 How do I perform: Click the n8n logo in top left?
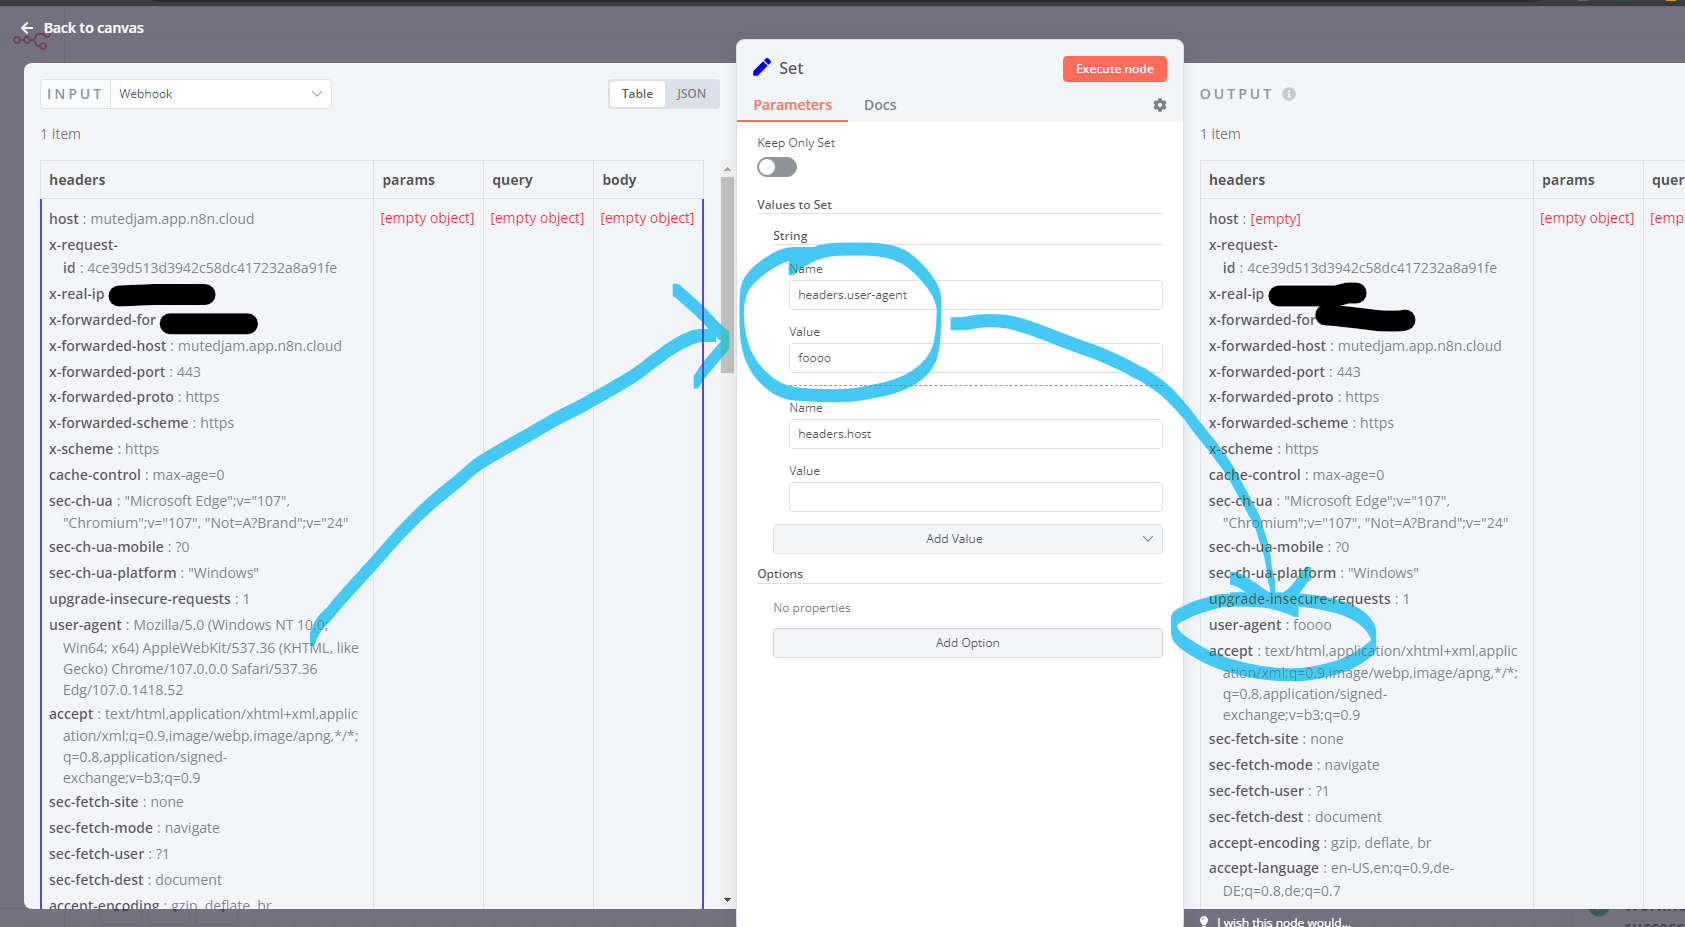point(30,40)
